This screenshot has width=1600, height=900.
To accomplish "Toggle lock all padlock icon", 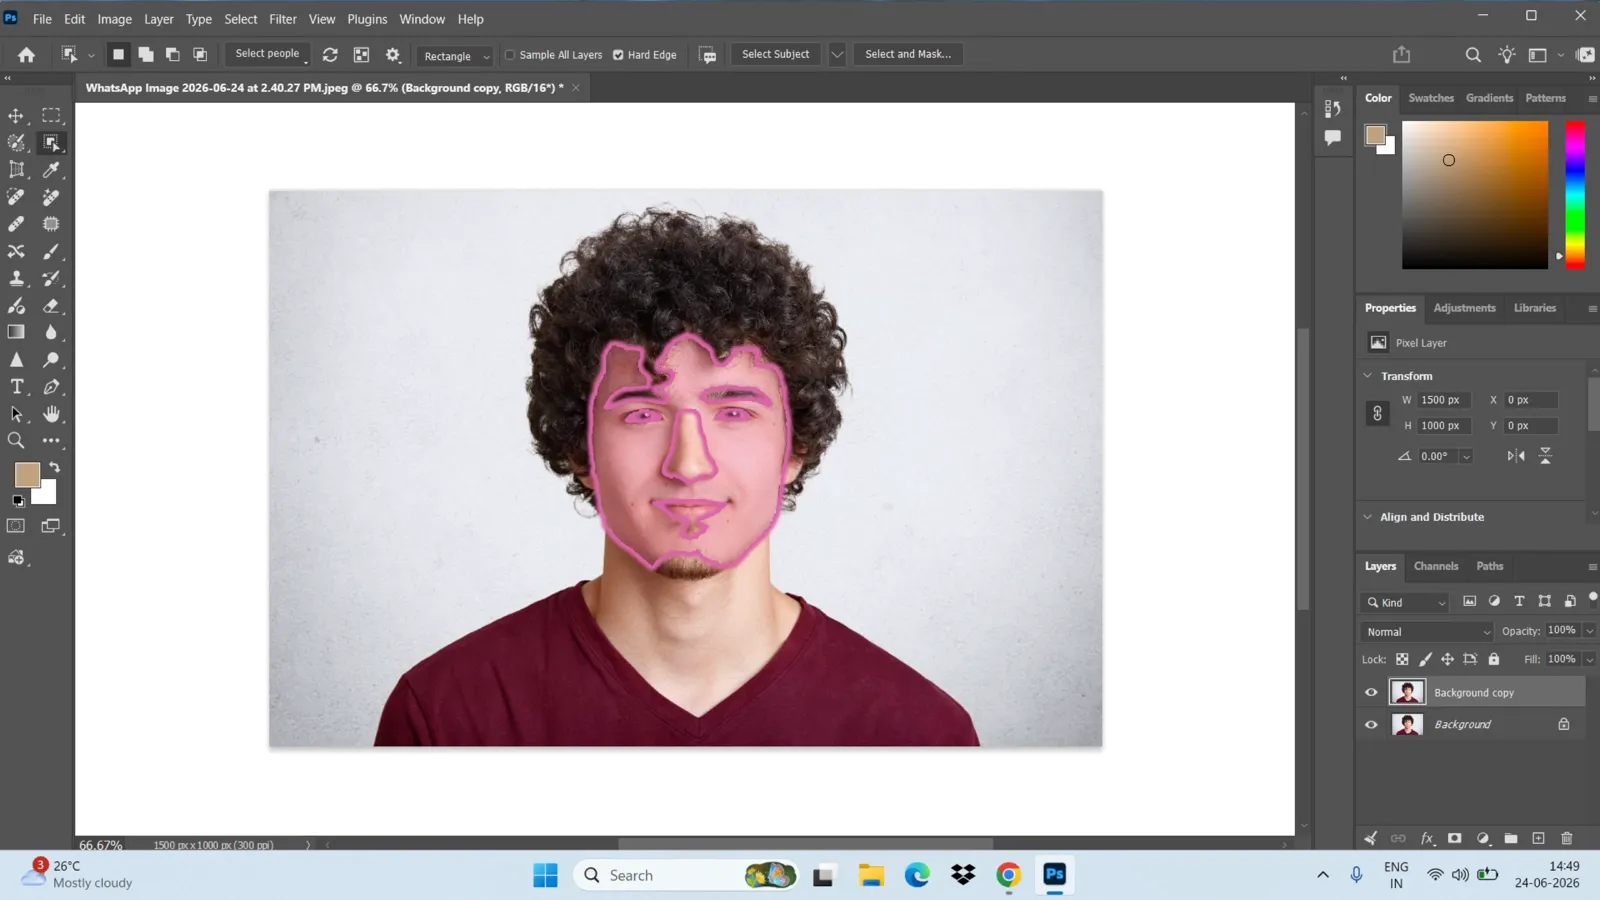I will 1494,659.
